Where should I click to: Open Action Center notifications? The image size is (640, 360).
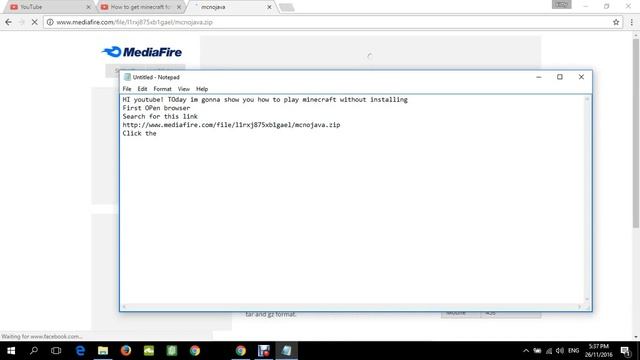625,351
